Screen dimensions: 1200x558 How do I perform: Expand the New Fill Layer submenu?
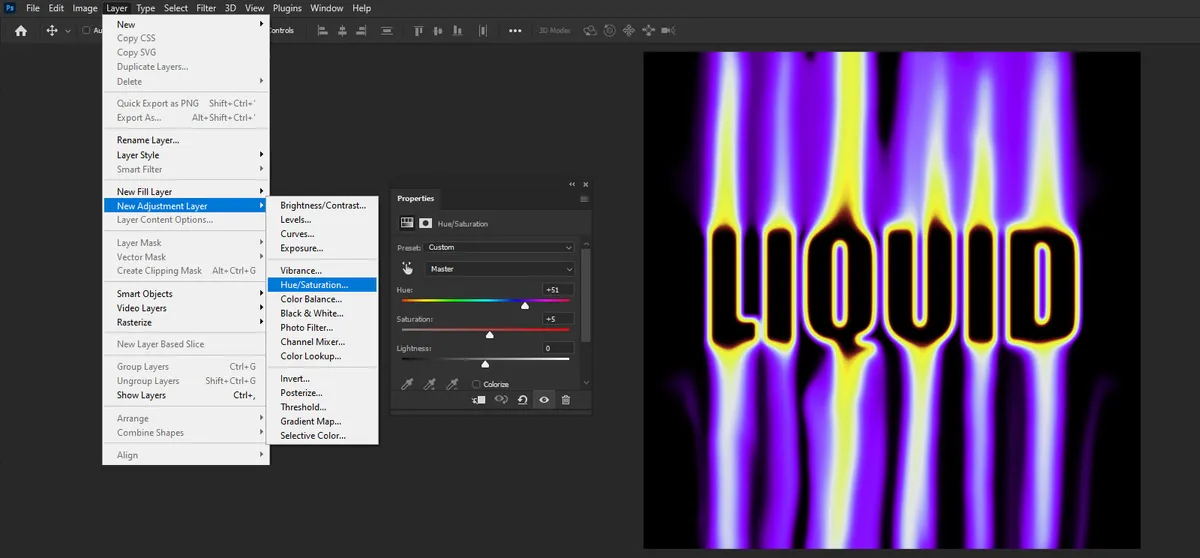[186, 192]
